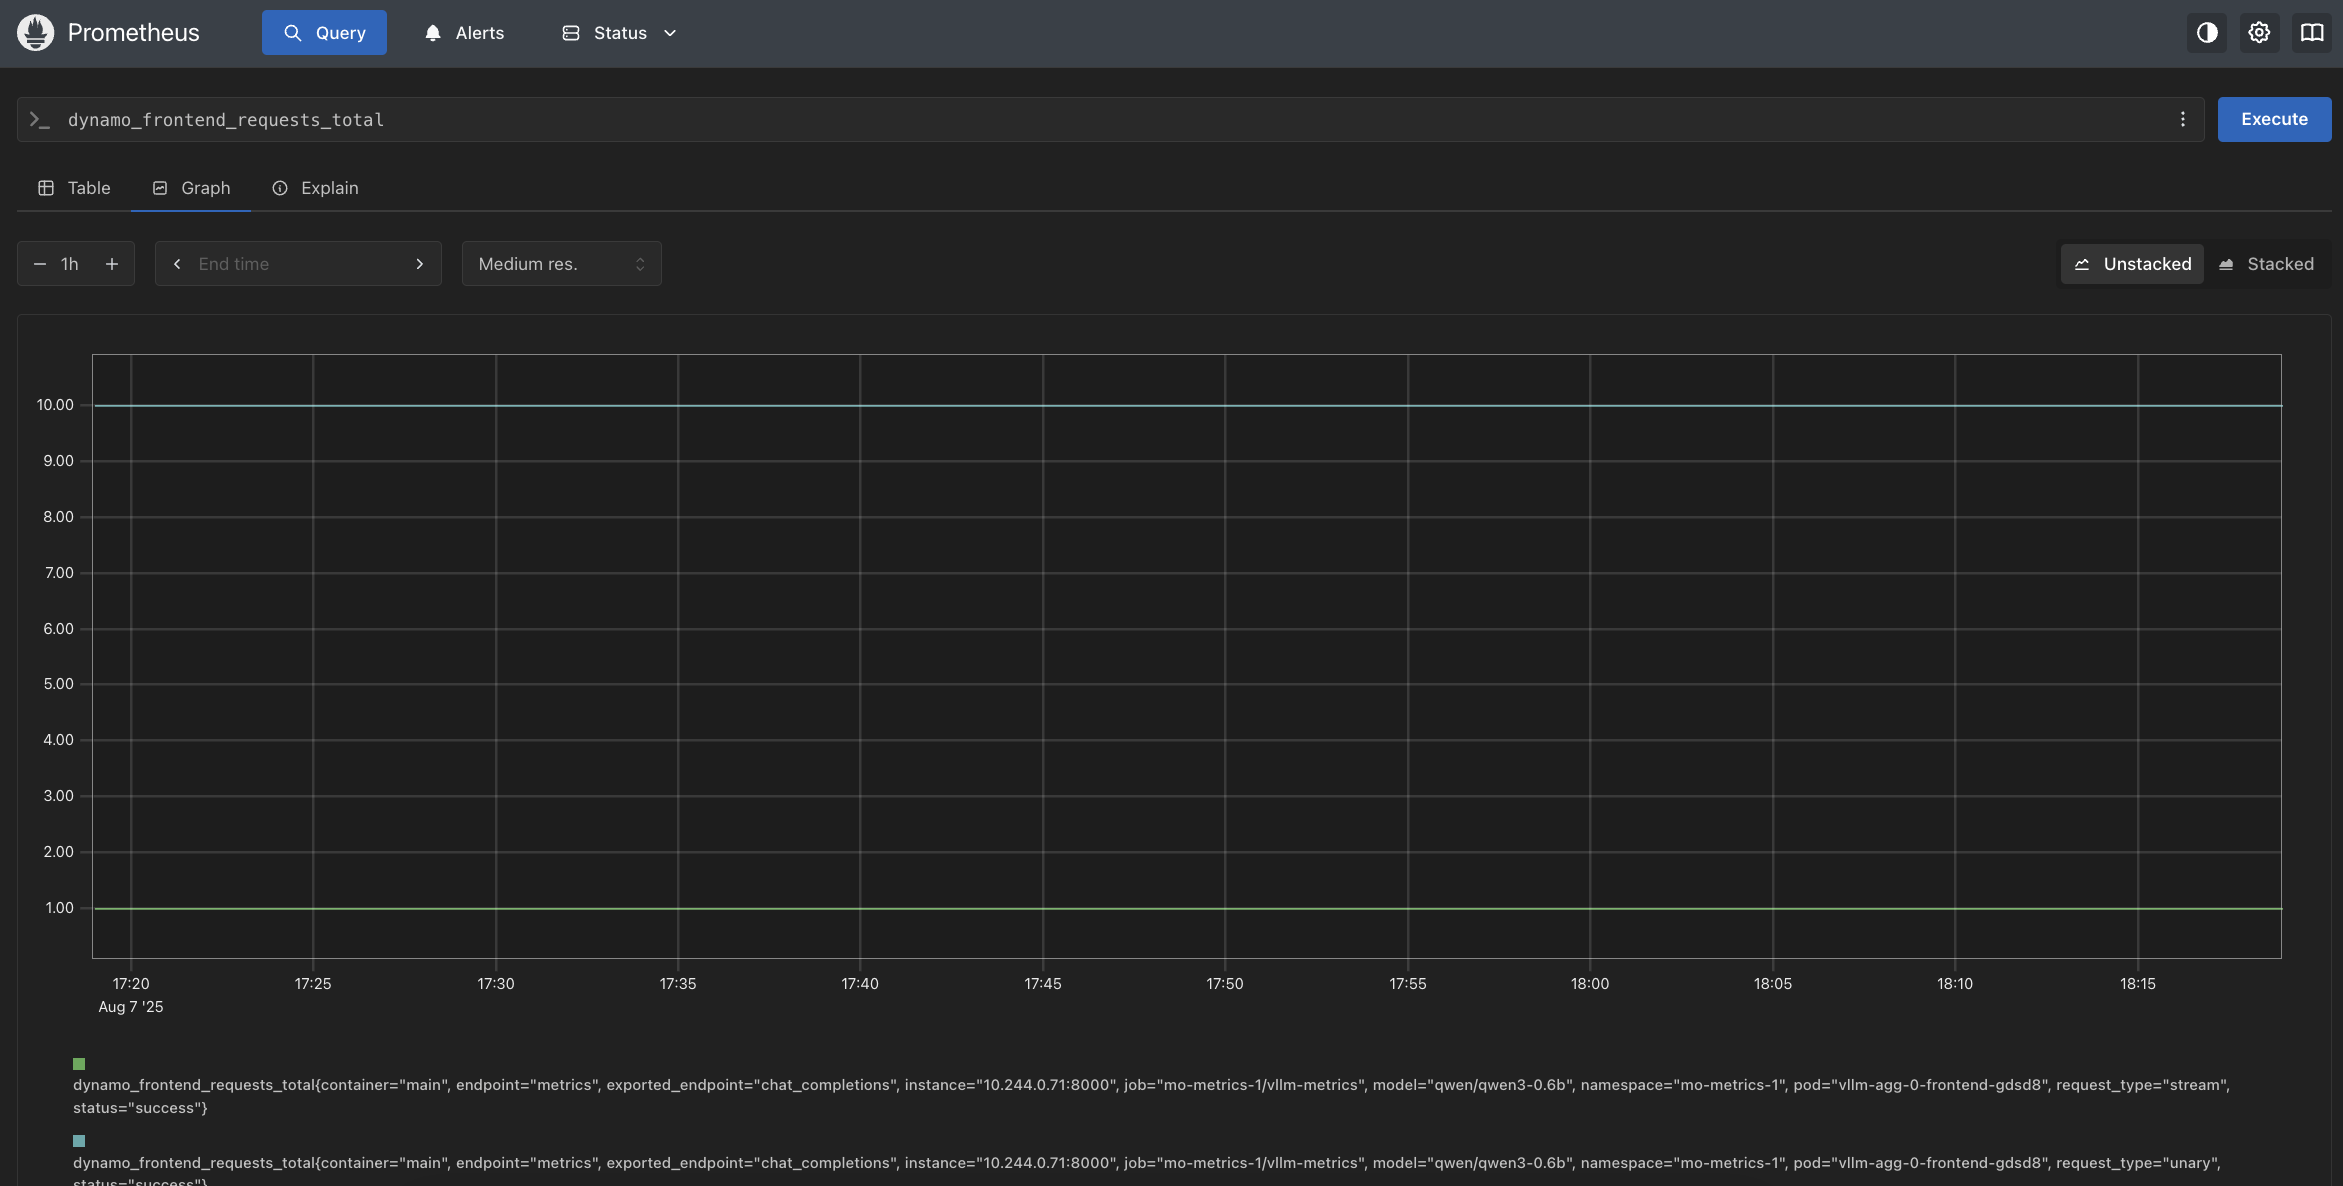
Task: Switch to the Table tab
Action: pyautogui.click(x=88, y=188)
